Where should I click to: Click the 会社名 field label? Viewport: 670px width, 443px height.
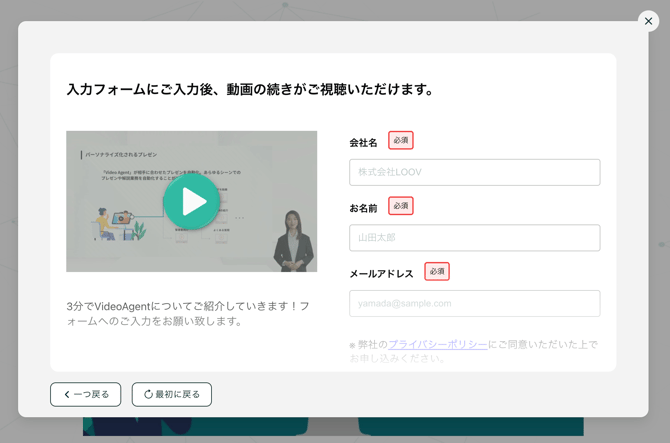point(363,143)
